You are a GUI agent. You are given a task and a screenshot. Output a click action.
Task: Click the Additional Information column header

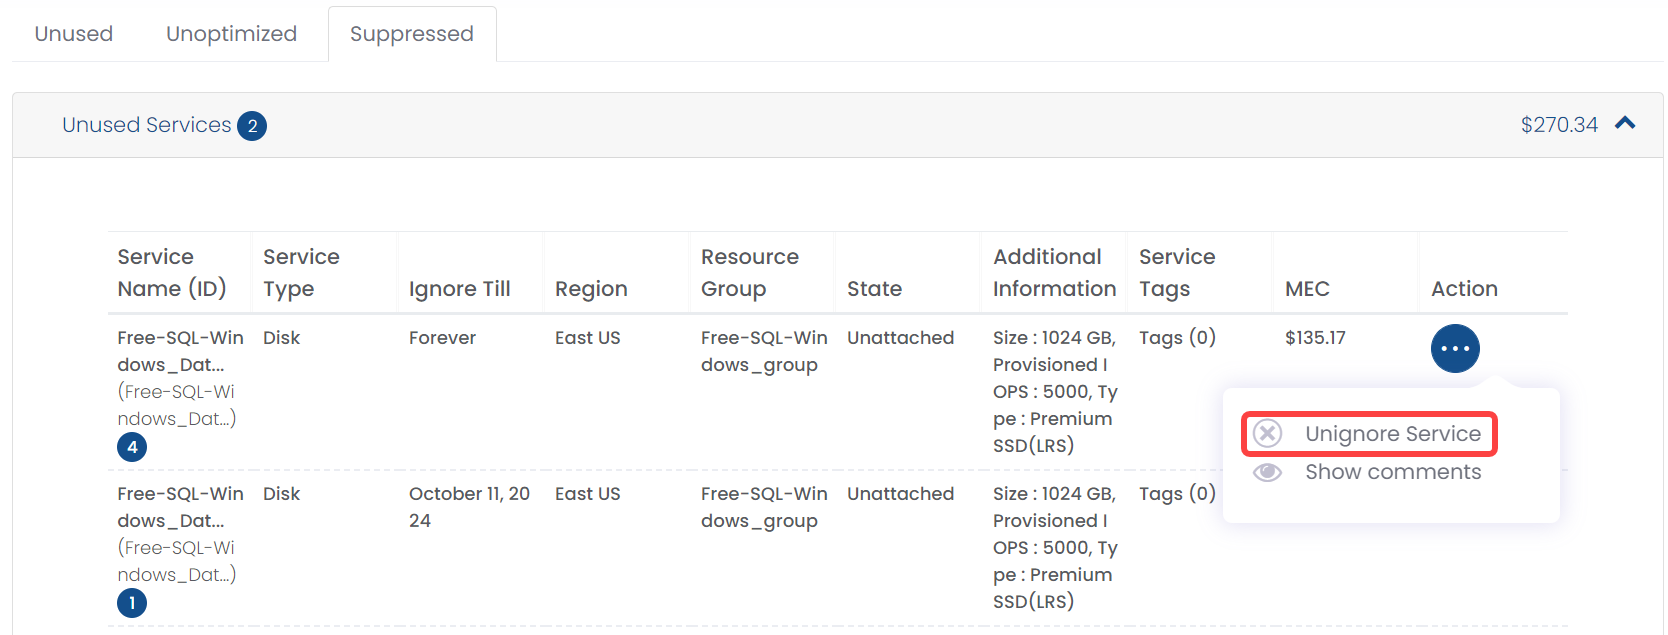1054,273
